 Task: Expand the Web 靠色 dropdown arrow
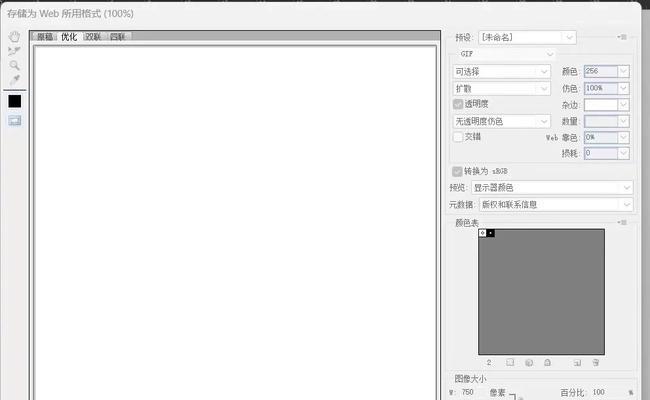pos(623,137)
